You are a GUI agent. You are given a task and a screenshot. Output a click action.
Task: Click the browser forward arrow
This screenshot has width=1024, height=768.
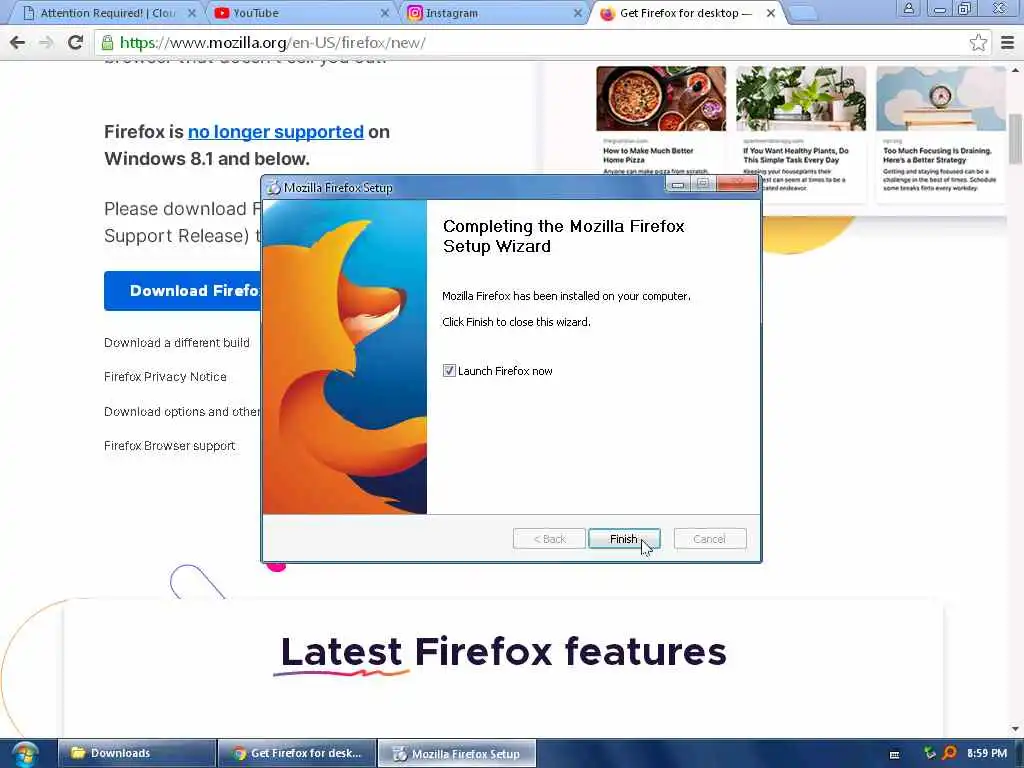click(x=46, y=43)
